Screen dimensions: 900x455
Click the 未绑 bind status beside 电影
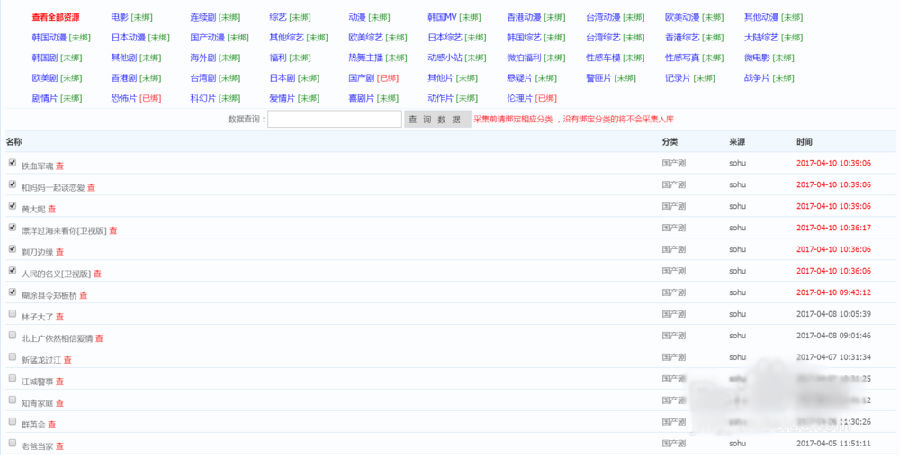[x=142, y=18]
